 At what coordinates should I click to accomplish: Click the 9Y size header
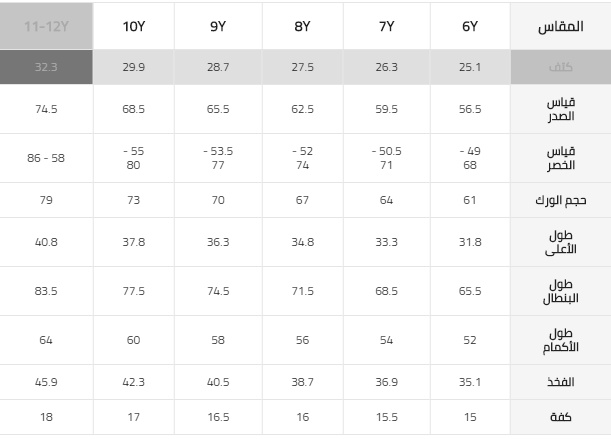(x=218, y=26)
